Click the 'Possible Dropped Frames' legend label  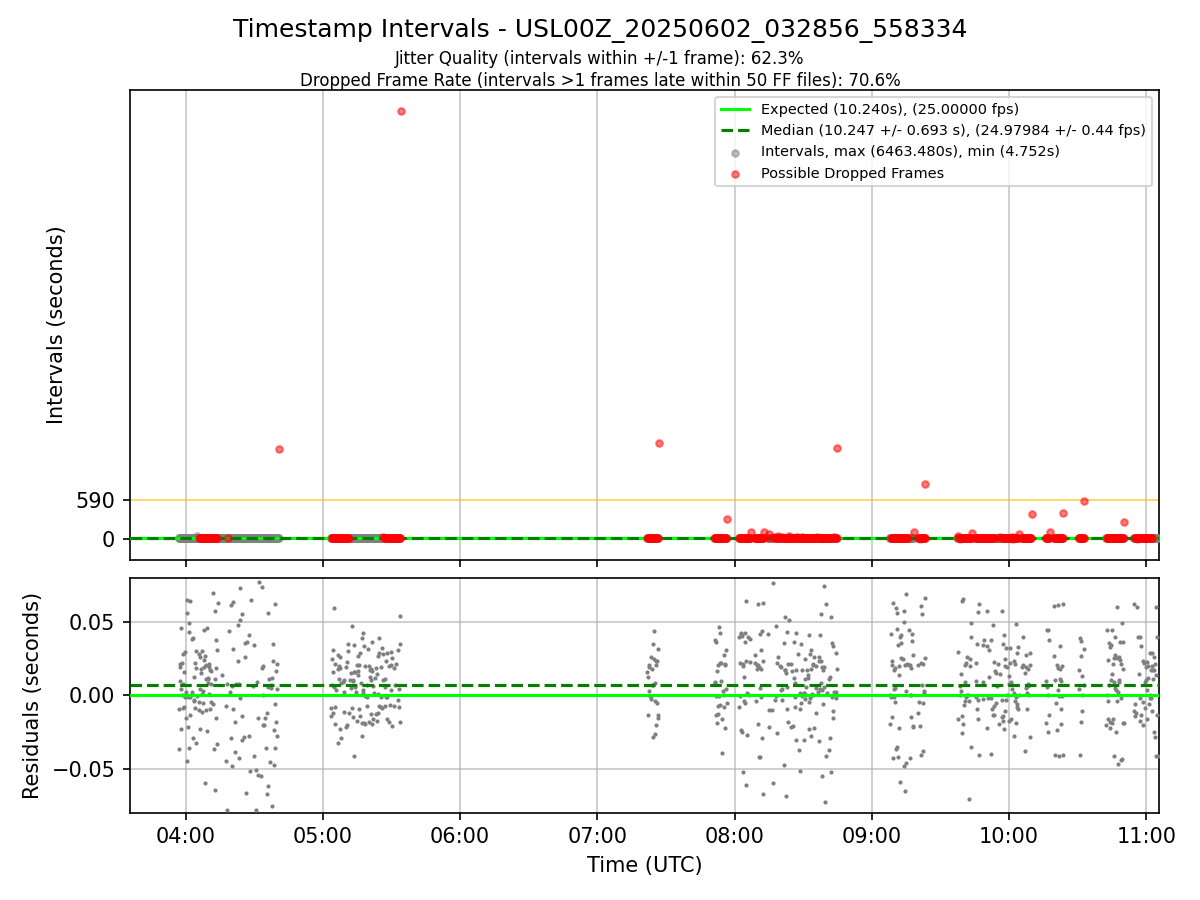click(852, 173)
